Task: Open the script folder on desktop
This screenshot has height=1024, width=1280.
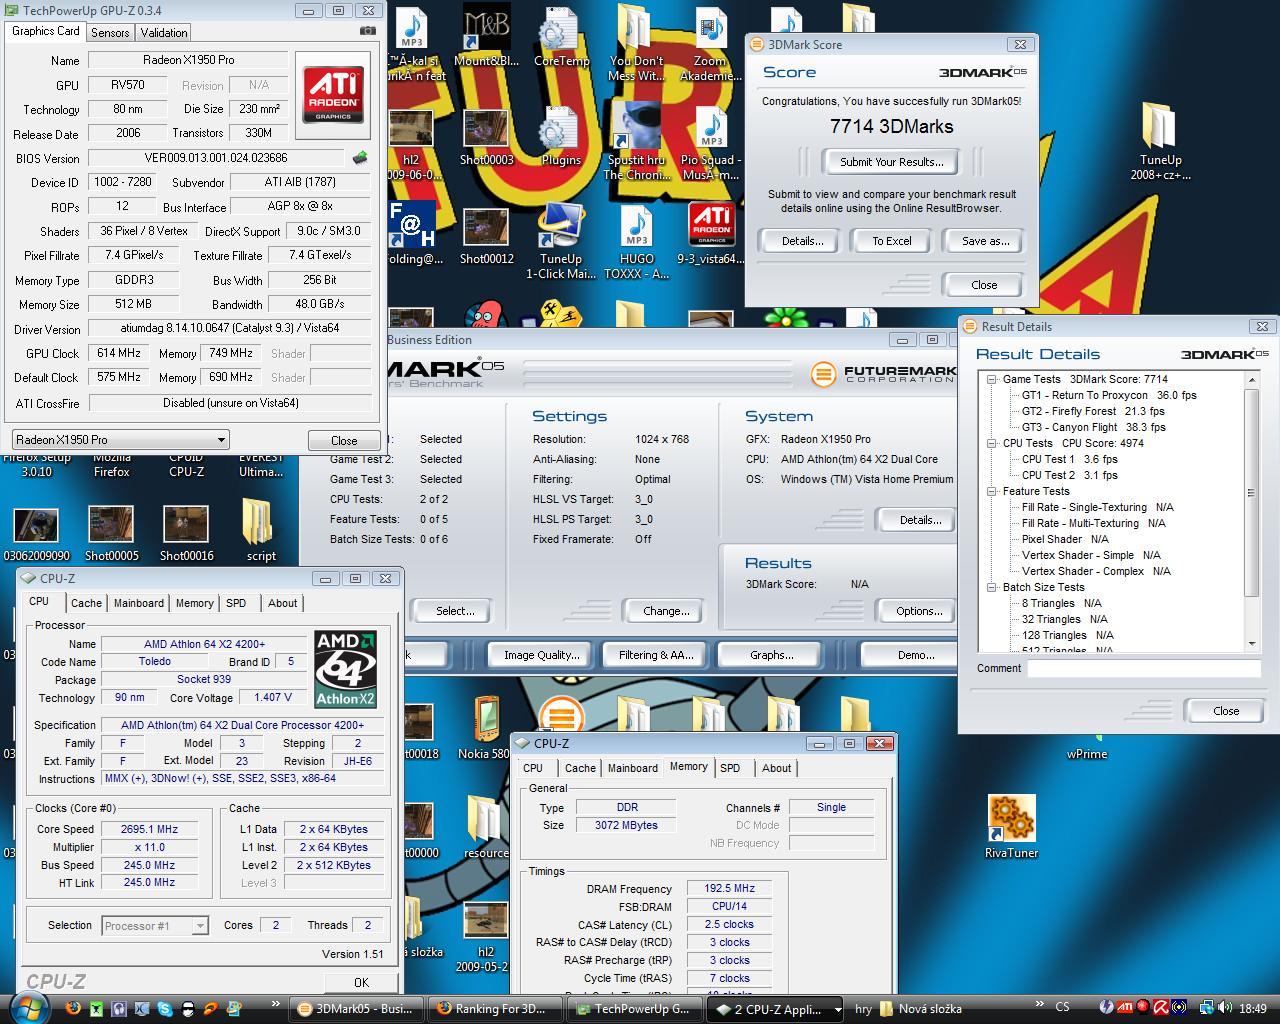Action: pyautogui.click(x=261, y=530)
